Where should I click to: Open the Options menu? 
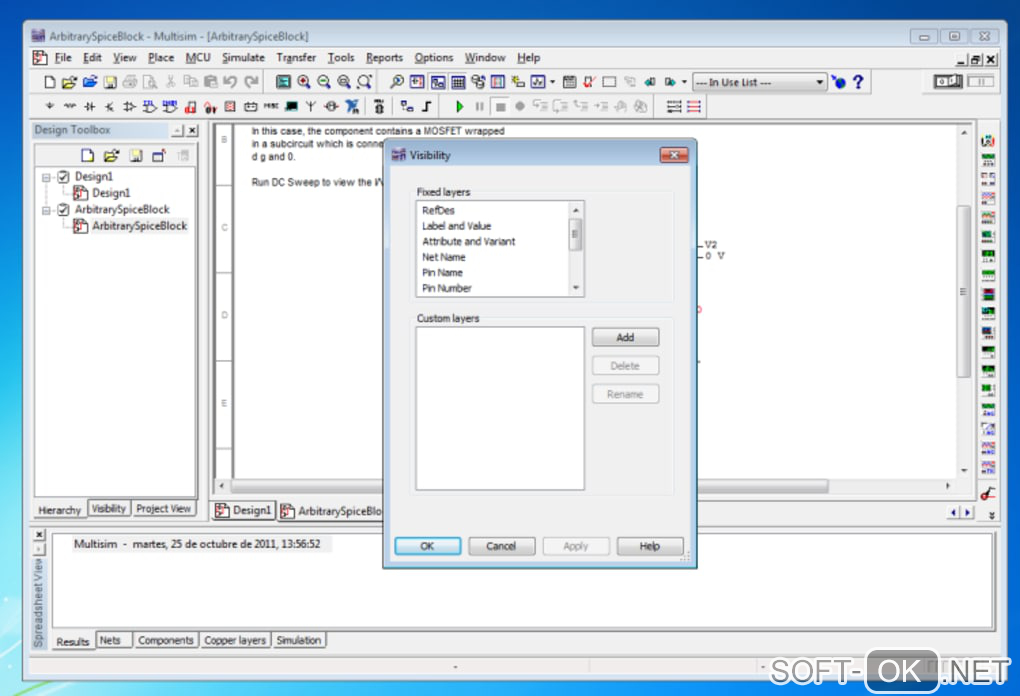434,58
